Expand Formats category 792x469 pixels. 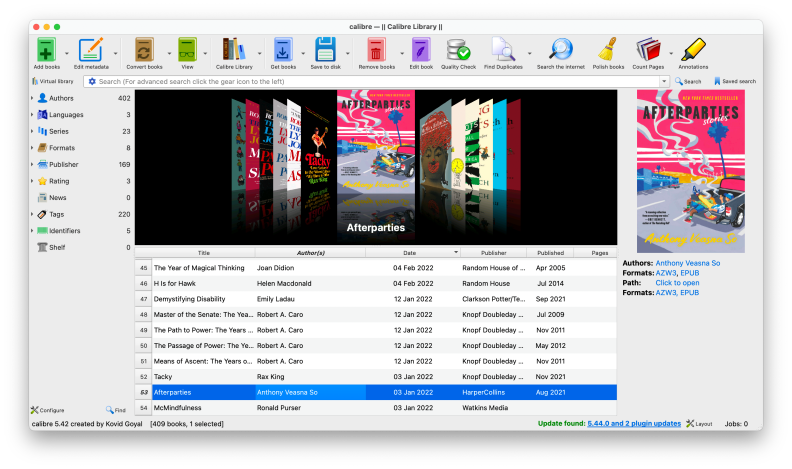coord(32,148)
